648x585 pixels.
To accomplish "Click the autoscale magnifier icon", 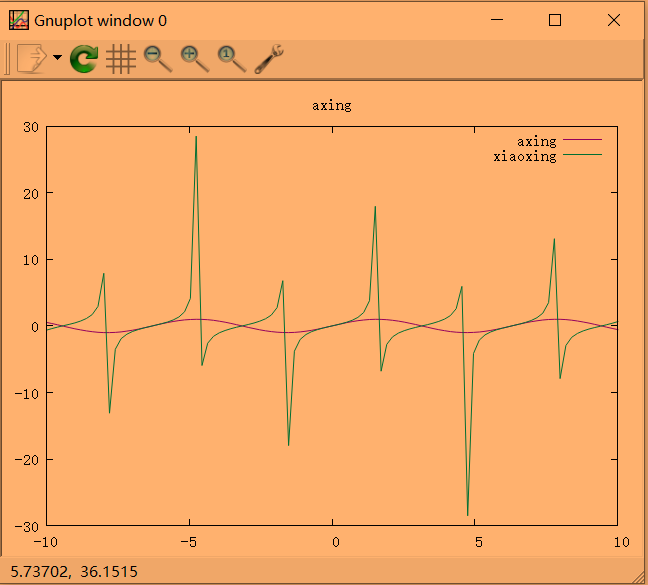I will (232, 59).
